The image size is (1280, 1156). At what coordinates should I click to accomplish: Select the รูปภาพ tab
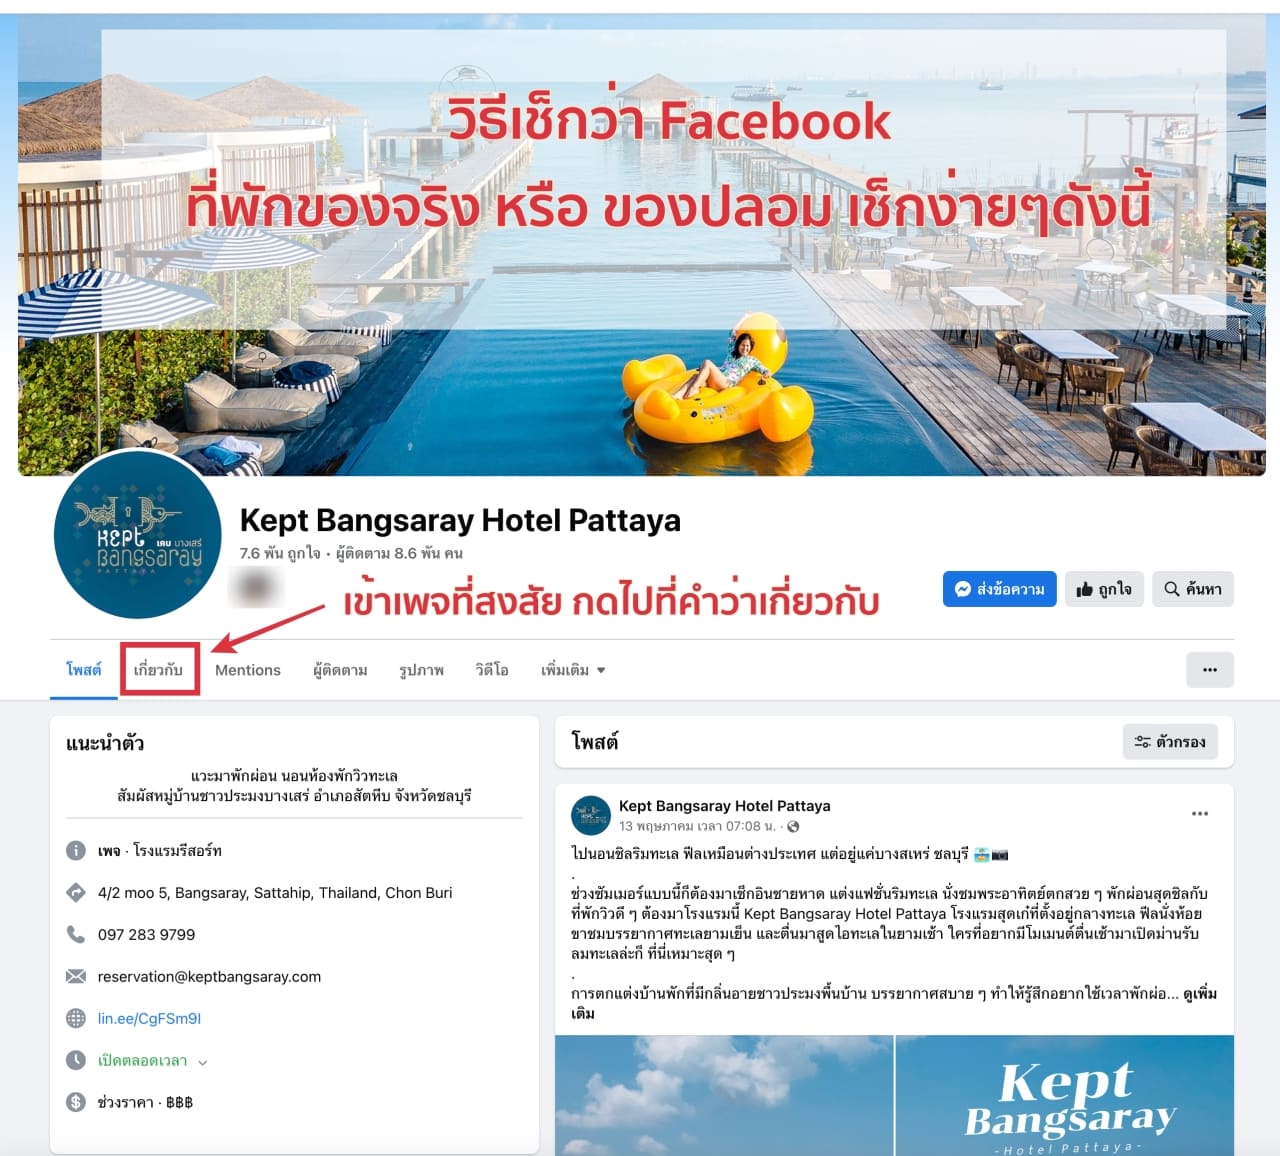tap(421, 670)
